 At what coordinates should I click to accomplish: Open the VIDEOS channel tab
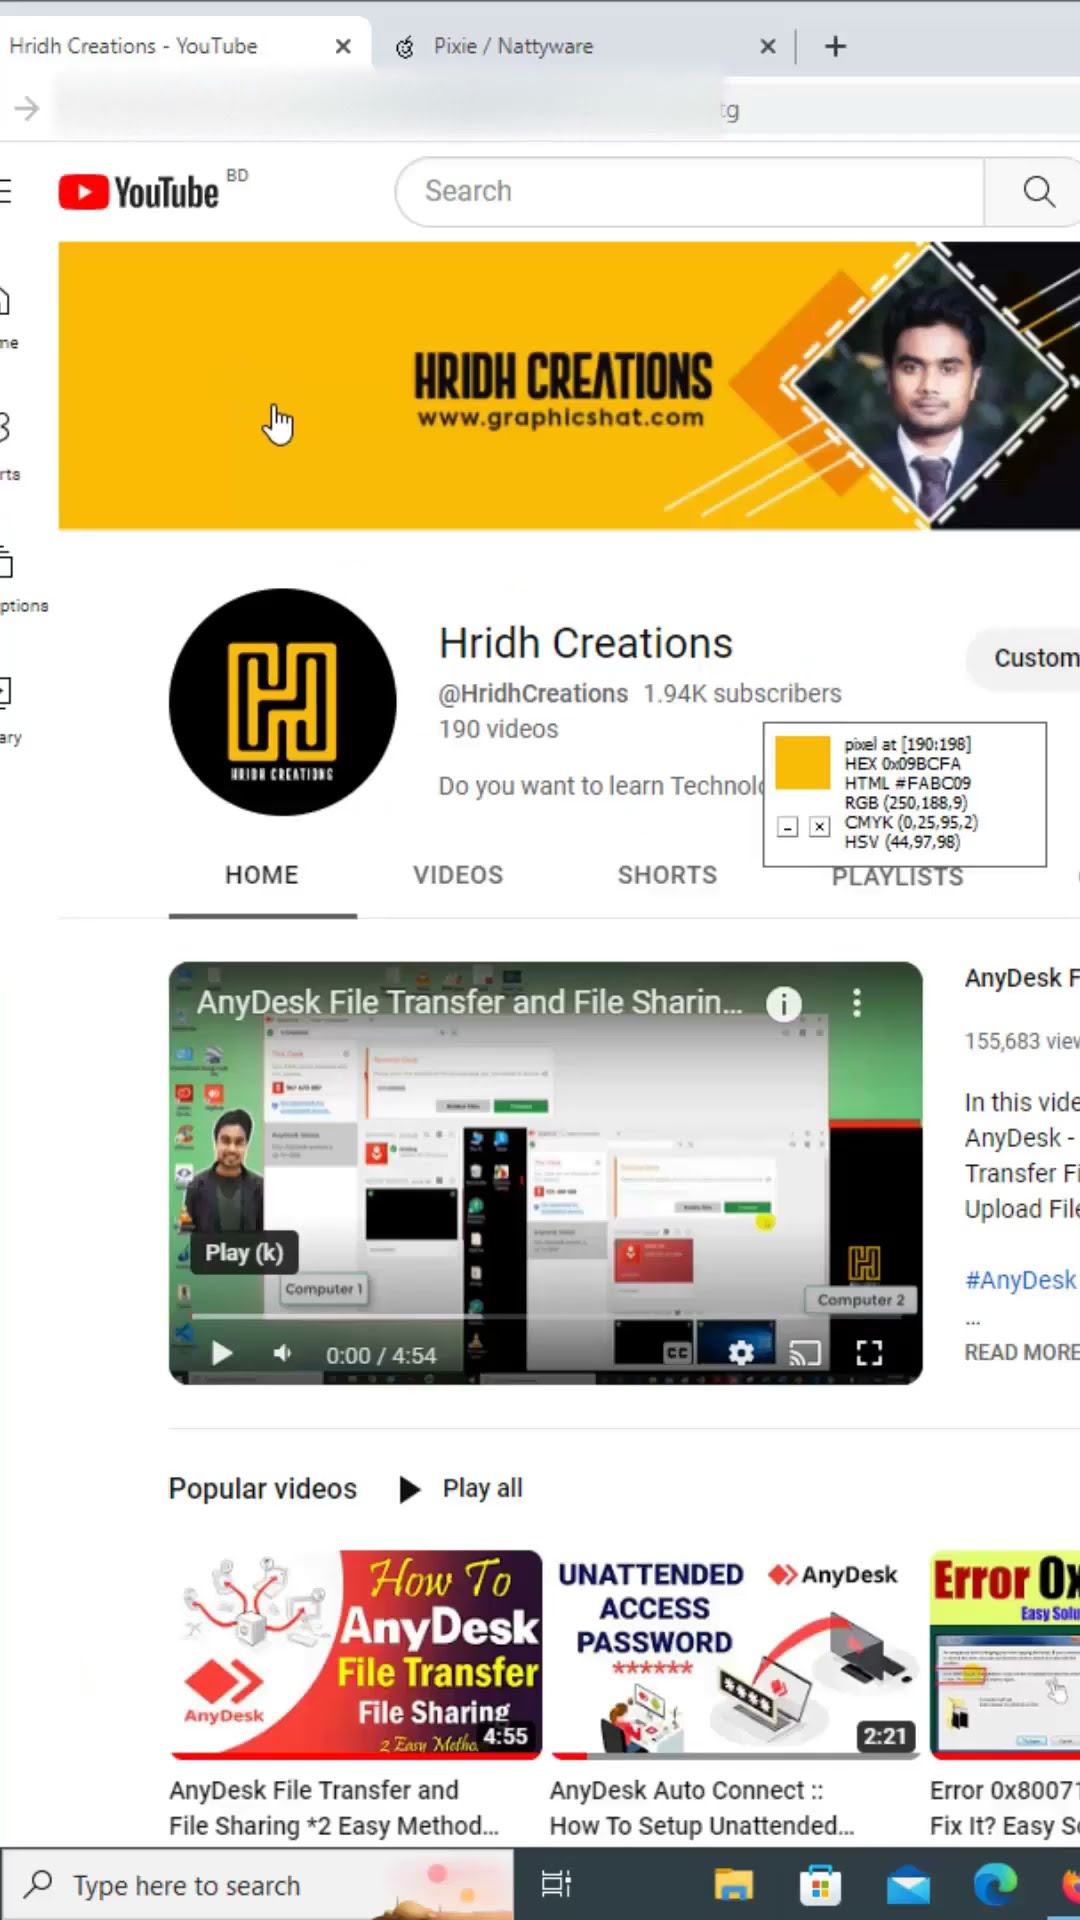coord(458,875)
